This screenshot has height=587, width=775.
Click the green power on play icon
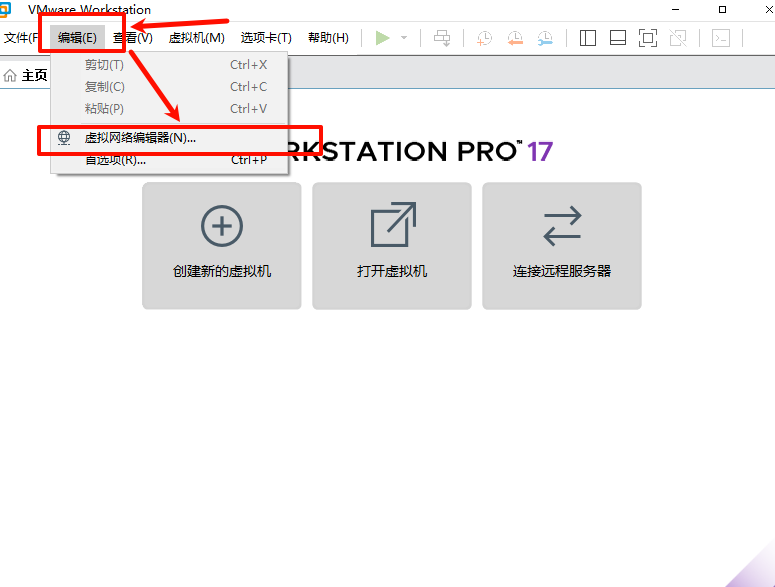point(383,38)
